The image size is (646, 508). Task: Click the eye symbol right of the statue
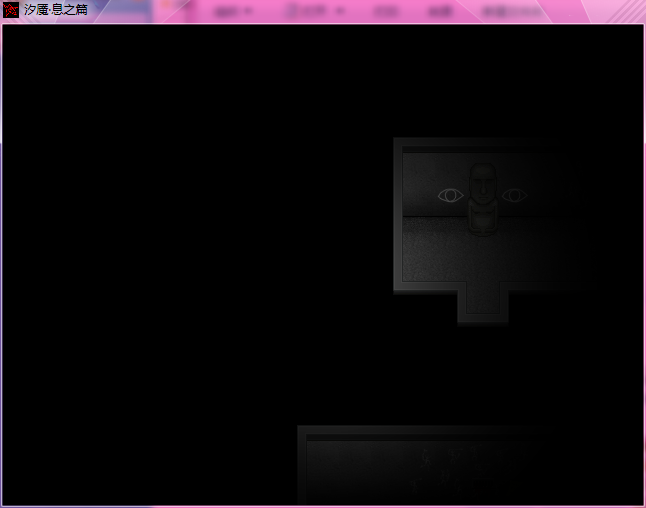(x=515, y=195)
